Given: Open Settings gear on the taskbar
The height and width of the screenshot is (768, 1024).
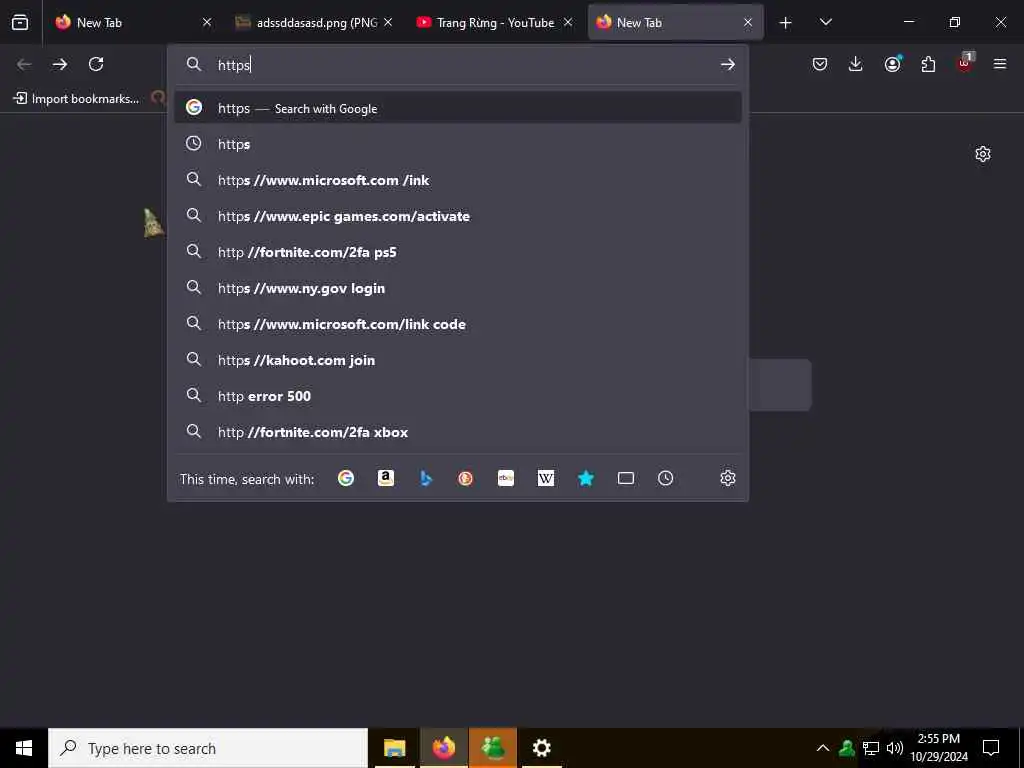Looking at the screenshot, I should click(x=541, y=748).
